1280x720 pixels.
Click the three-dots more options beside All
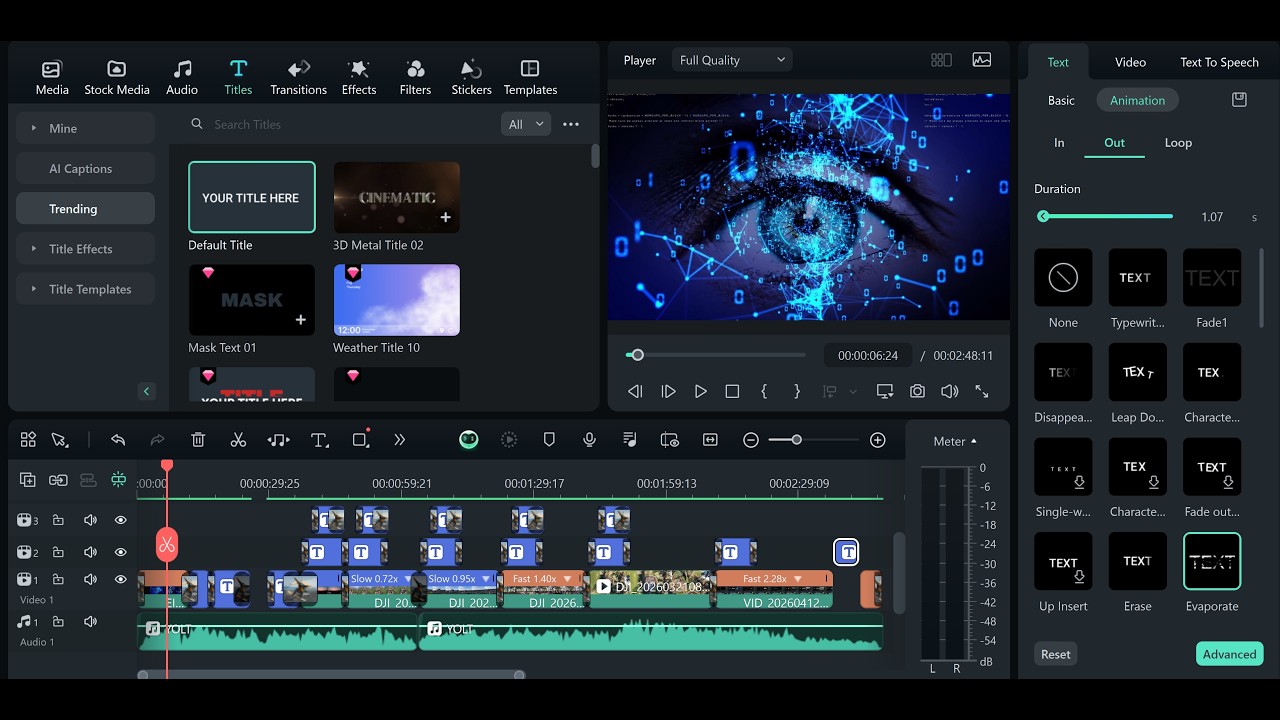pos(571,124)
